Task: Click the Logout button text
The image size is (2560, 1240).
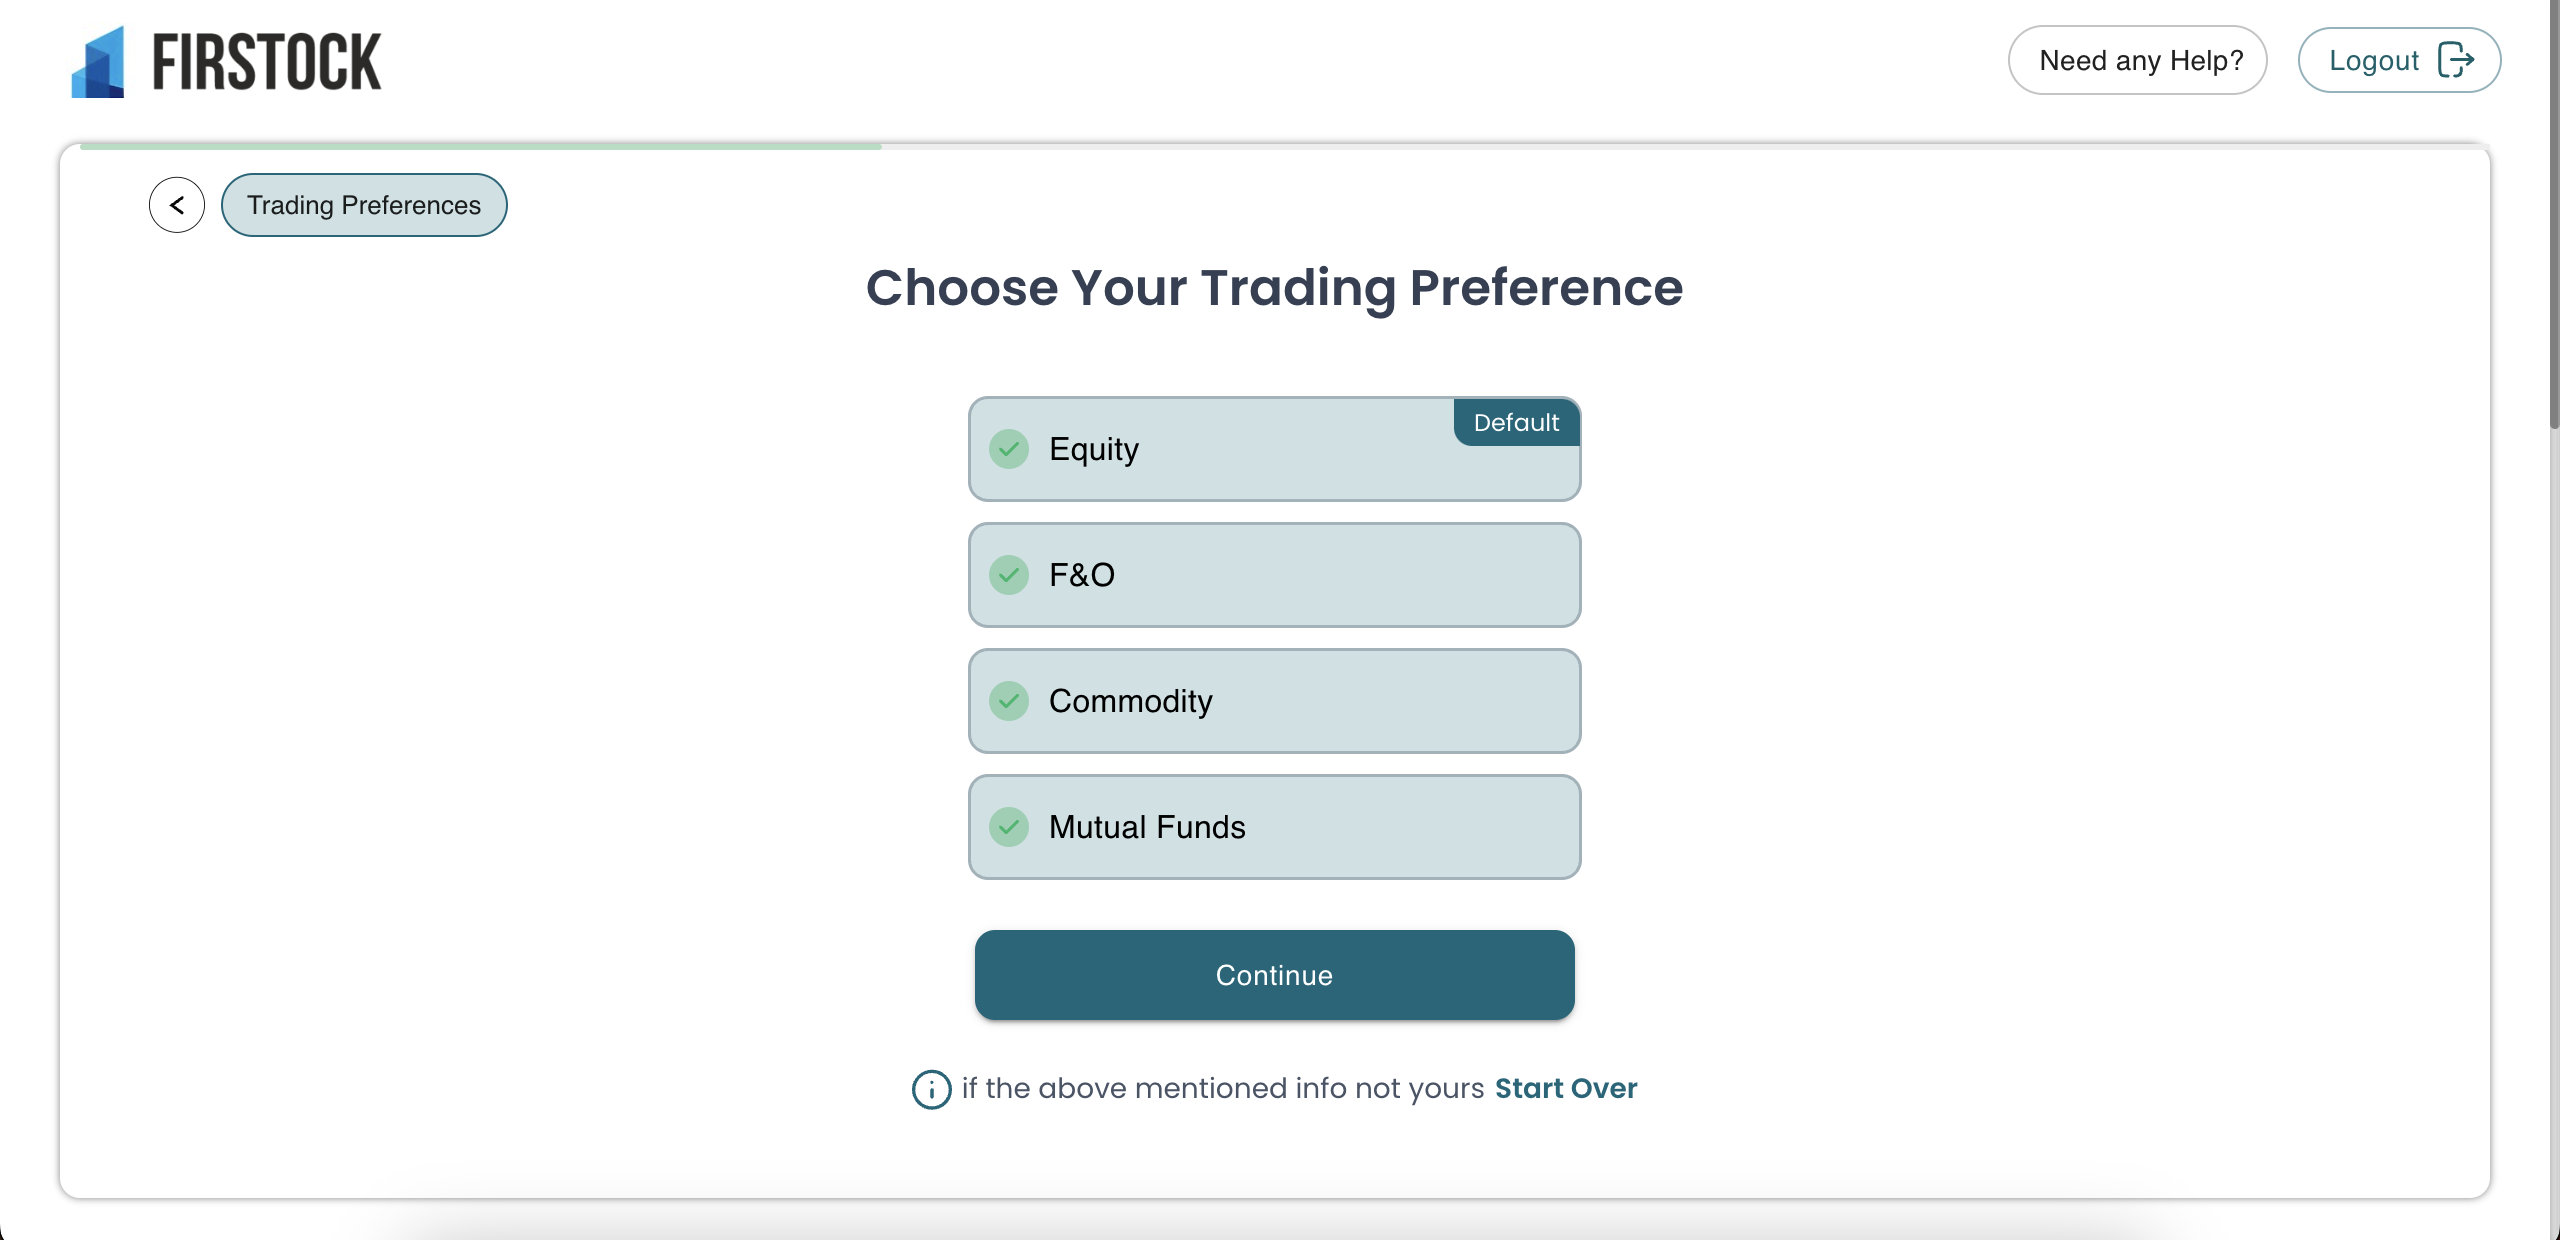Action: click(2374, 60)
